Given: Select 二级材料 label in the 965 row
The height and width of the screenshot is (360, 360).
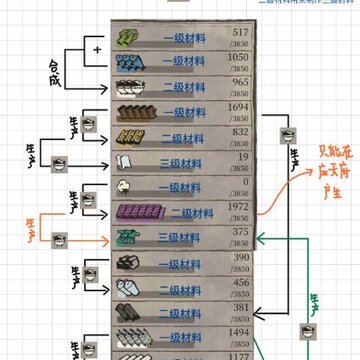Looking at the screenshot, I should 184,87.
